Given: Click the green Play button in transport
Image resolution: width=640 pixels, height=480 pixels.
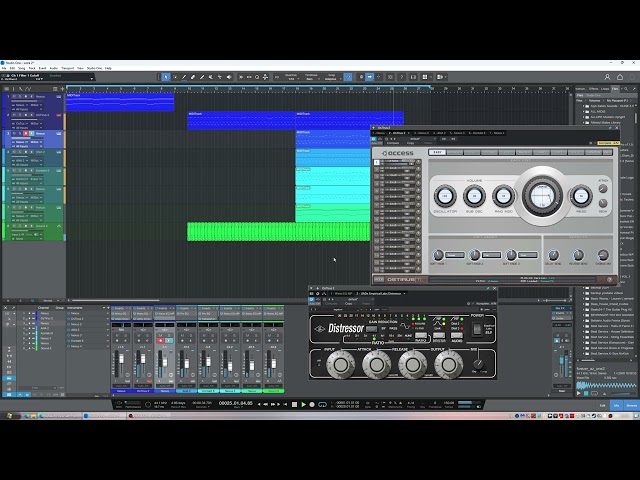Looking at the screenshot, I should coord(303,404).
